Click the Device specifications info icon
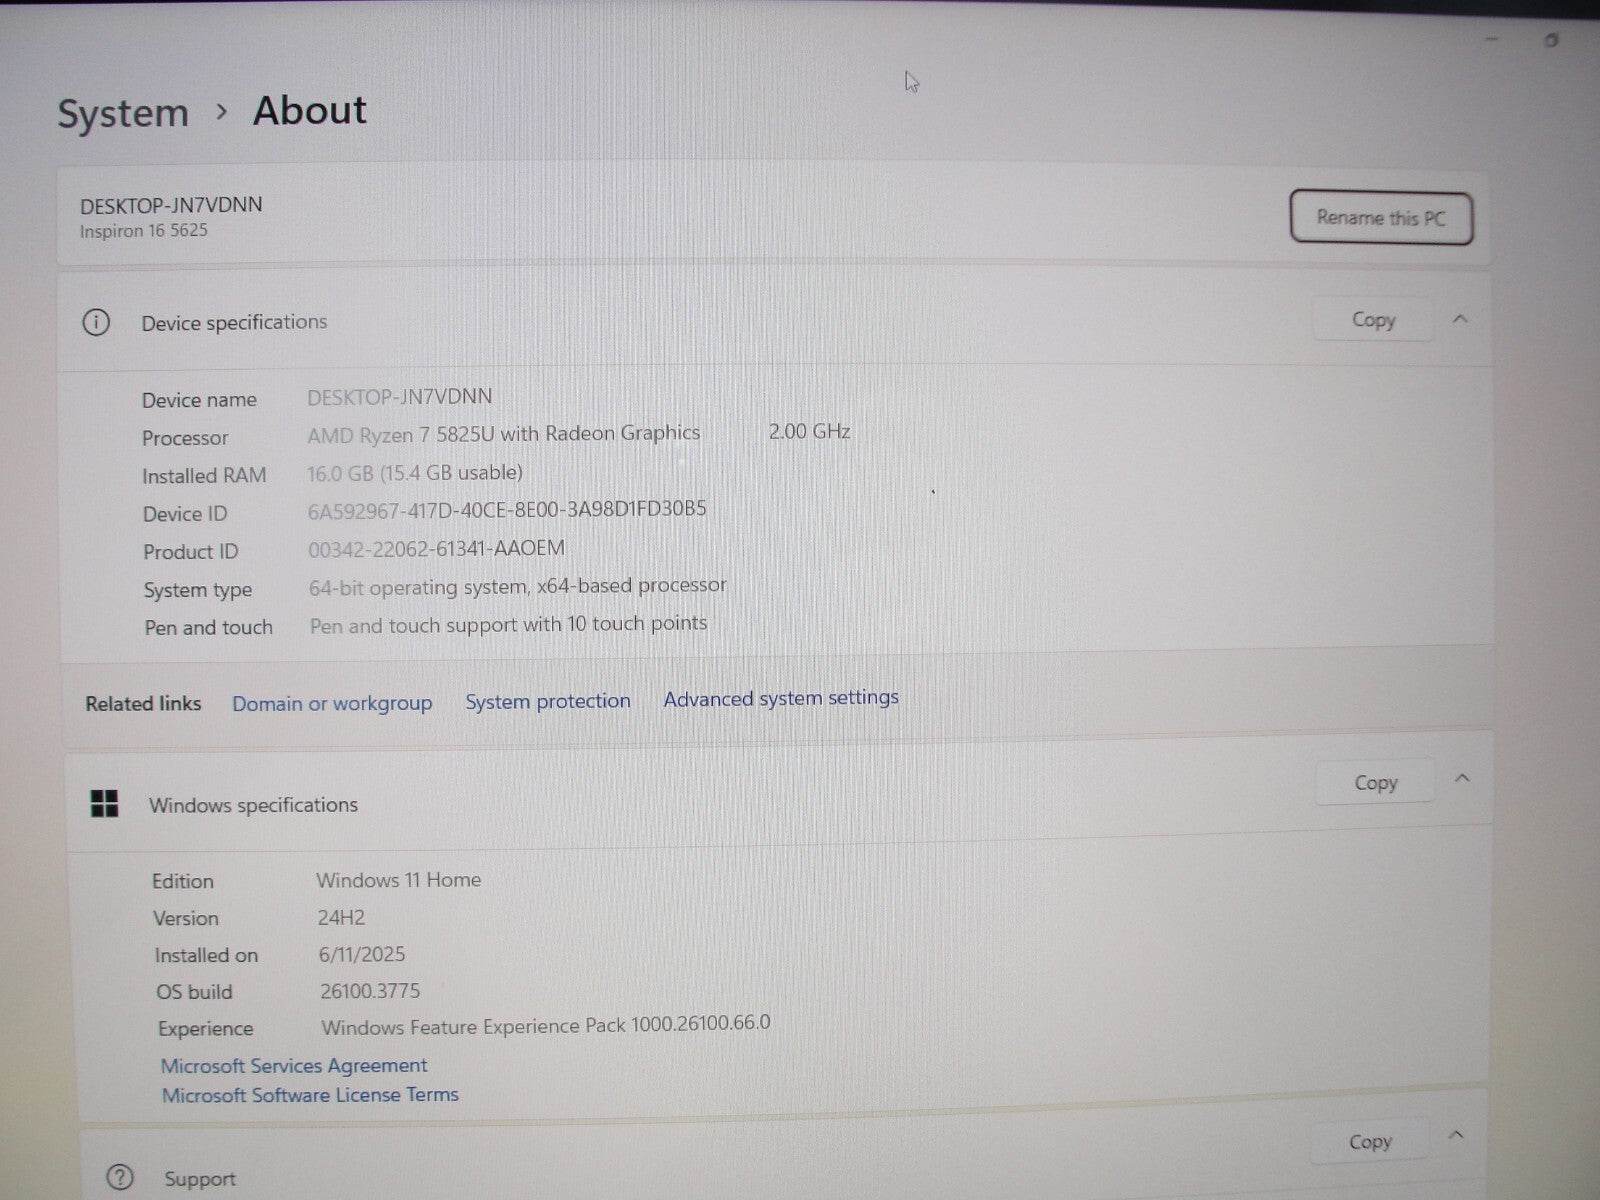 coord(96,322)
